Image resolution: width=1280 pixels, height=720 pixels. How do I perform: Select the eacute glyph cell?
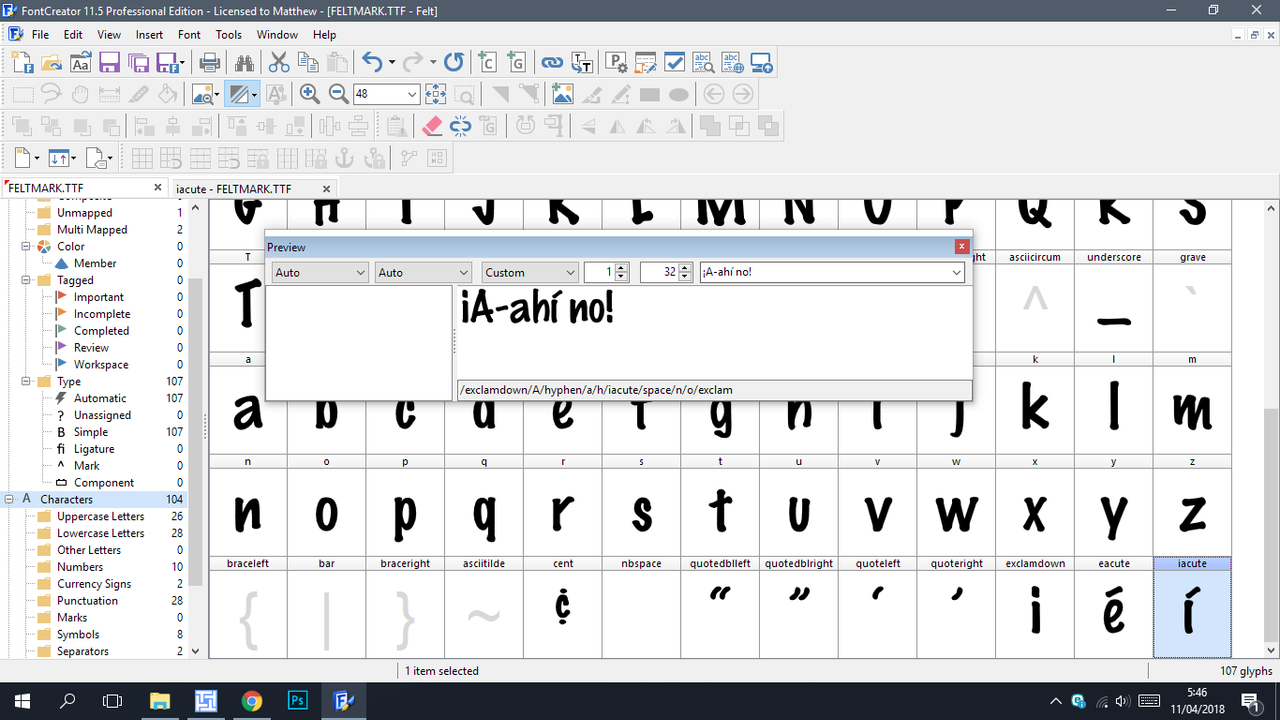(x=1114, y=607)
